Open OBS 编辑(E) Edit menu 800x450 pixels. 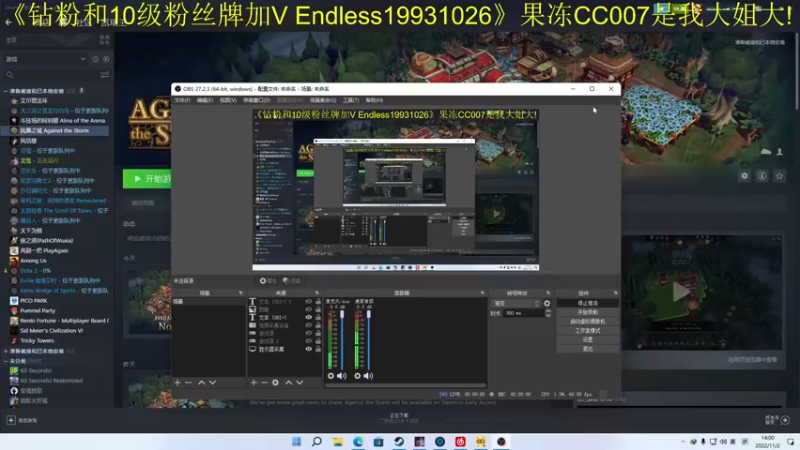pyautogui.click(x=205, y=101)
